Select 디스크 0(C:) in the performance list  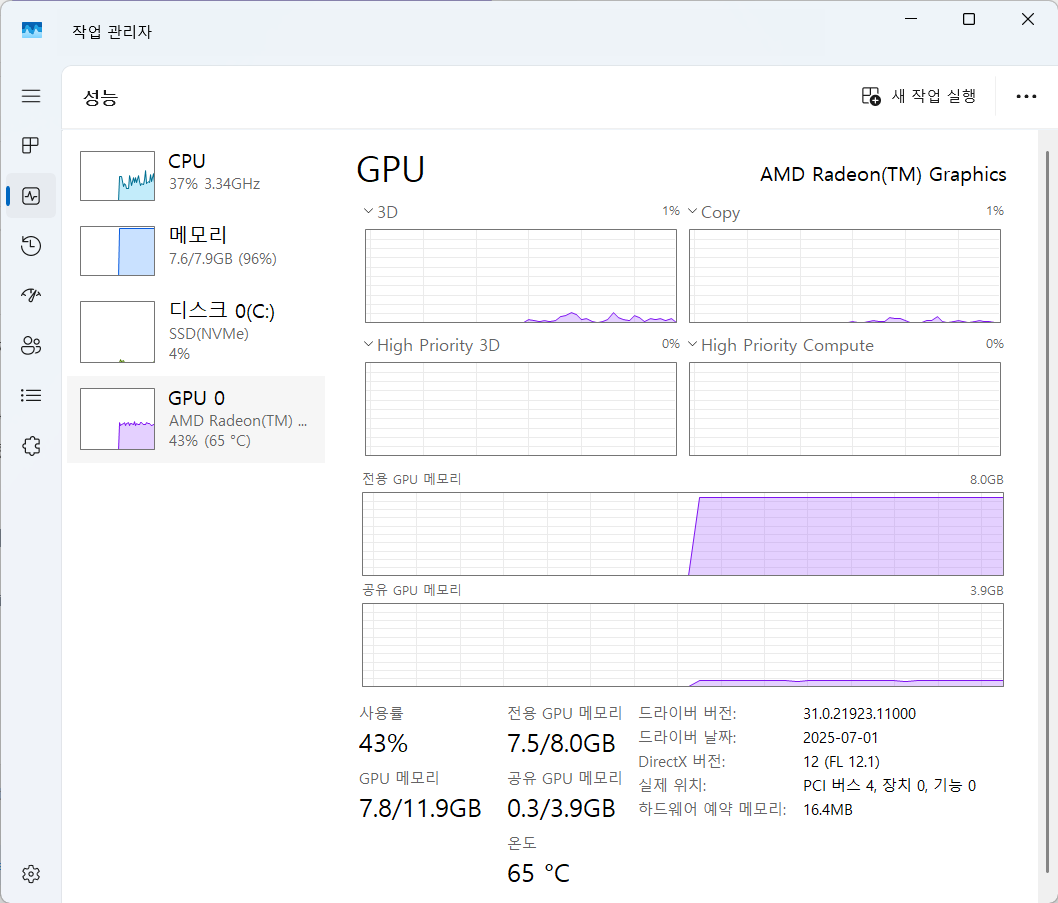pyautogui.click(x=196, y=331)
